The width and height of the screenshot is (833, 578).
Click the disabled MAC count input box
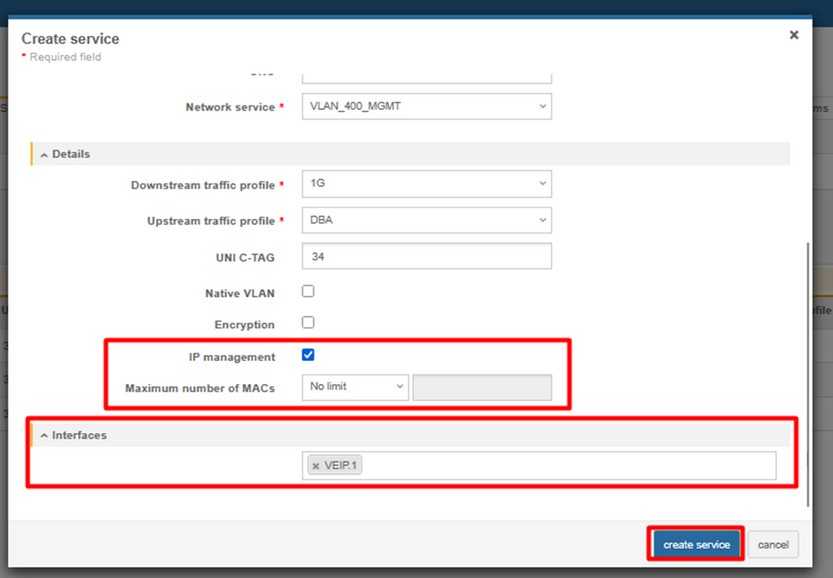coord(482,387)
